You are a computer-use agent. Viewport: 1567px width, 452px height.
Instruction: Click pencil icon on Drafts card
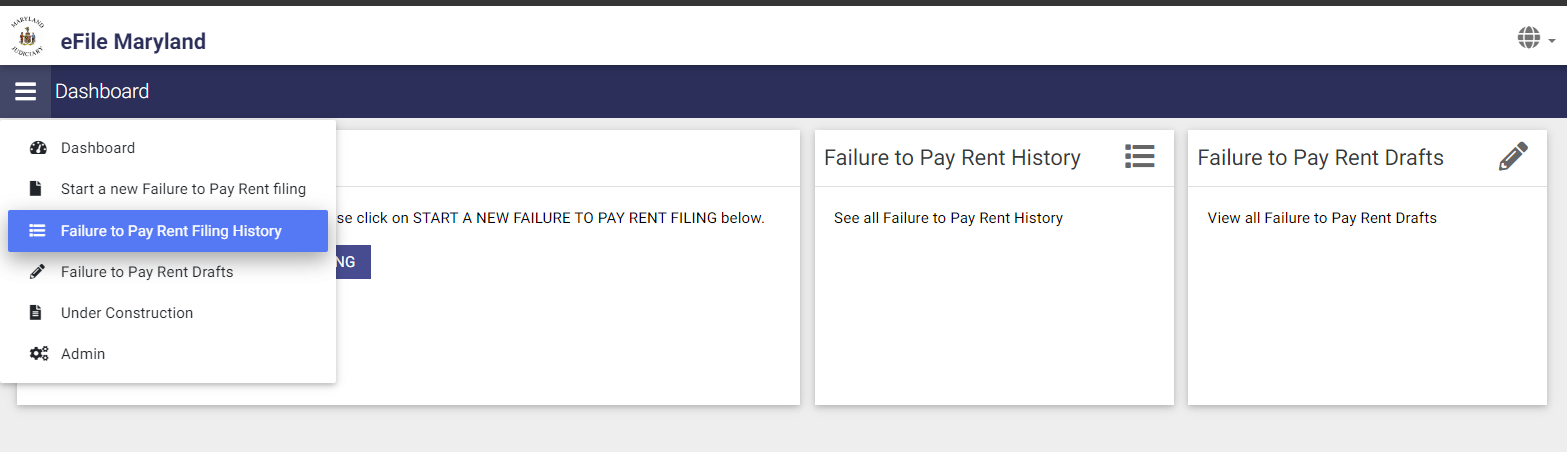(1513, 156)
